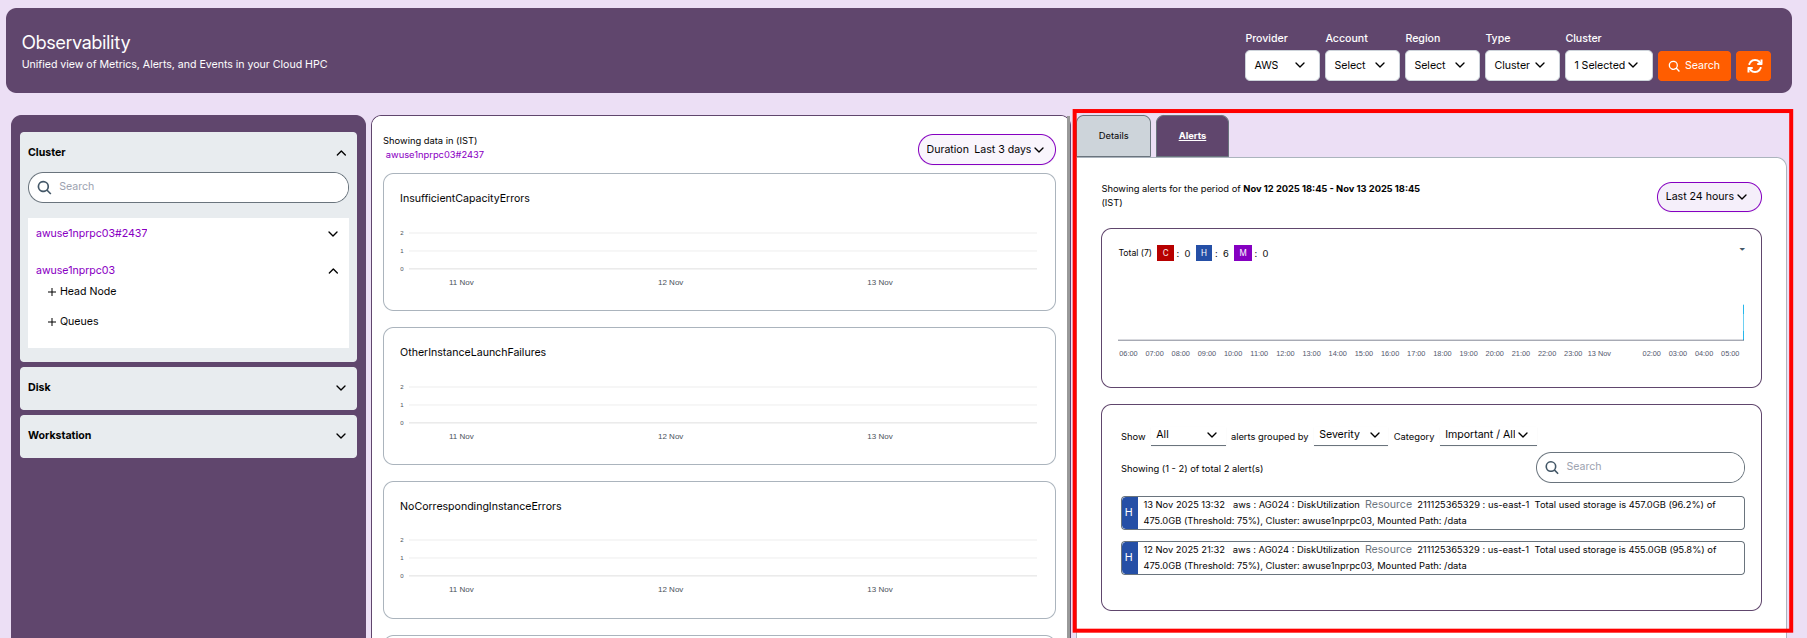The width and height of the screenshot is (1807, 638).
Task: Select the awuse1nprpc03 tree entry
Action: click(x=76, y=271)
